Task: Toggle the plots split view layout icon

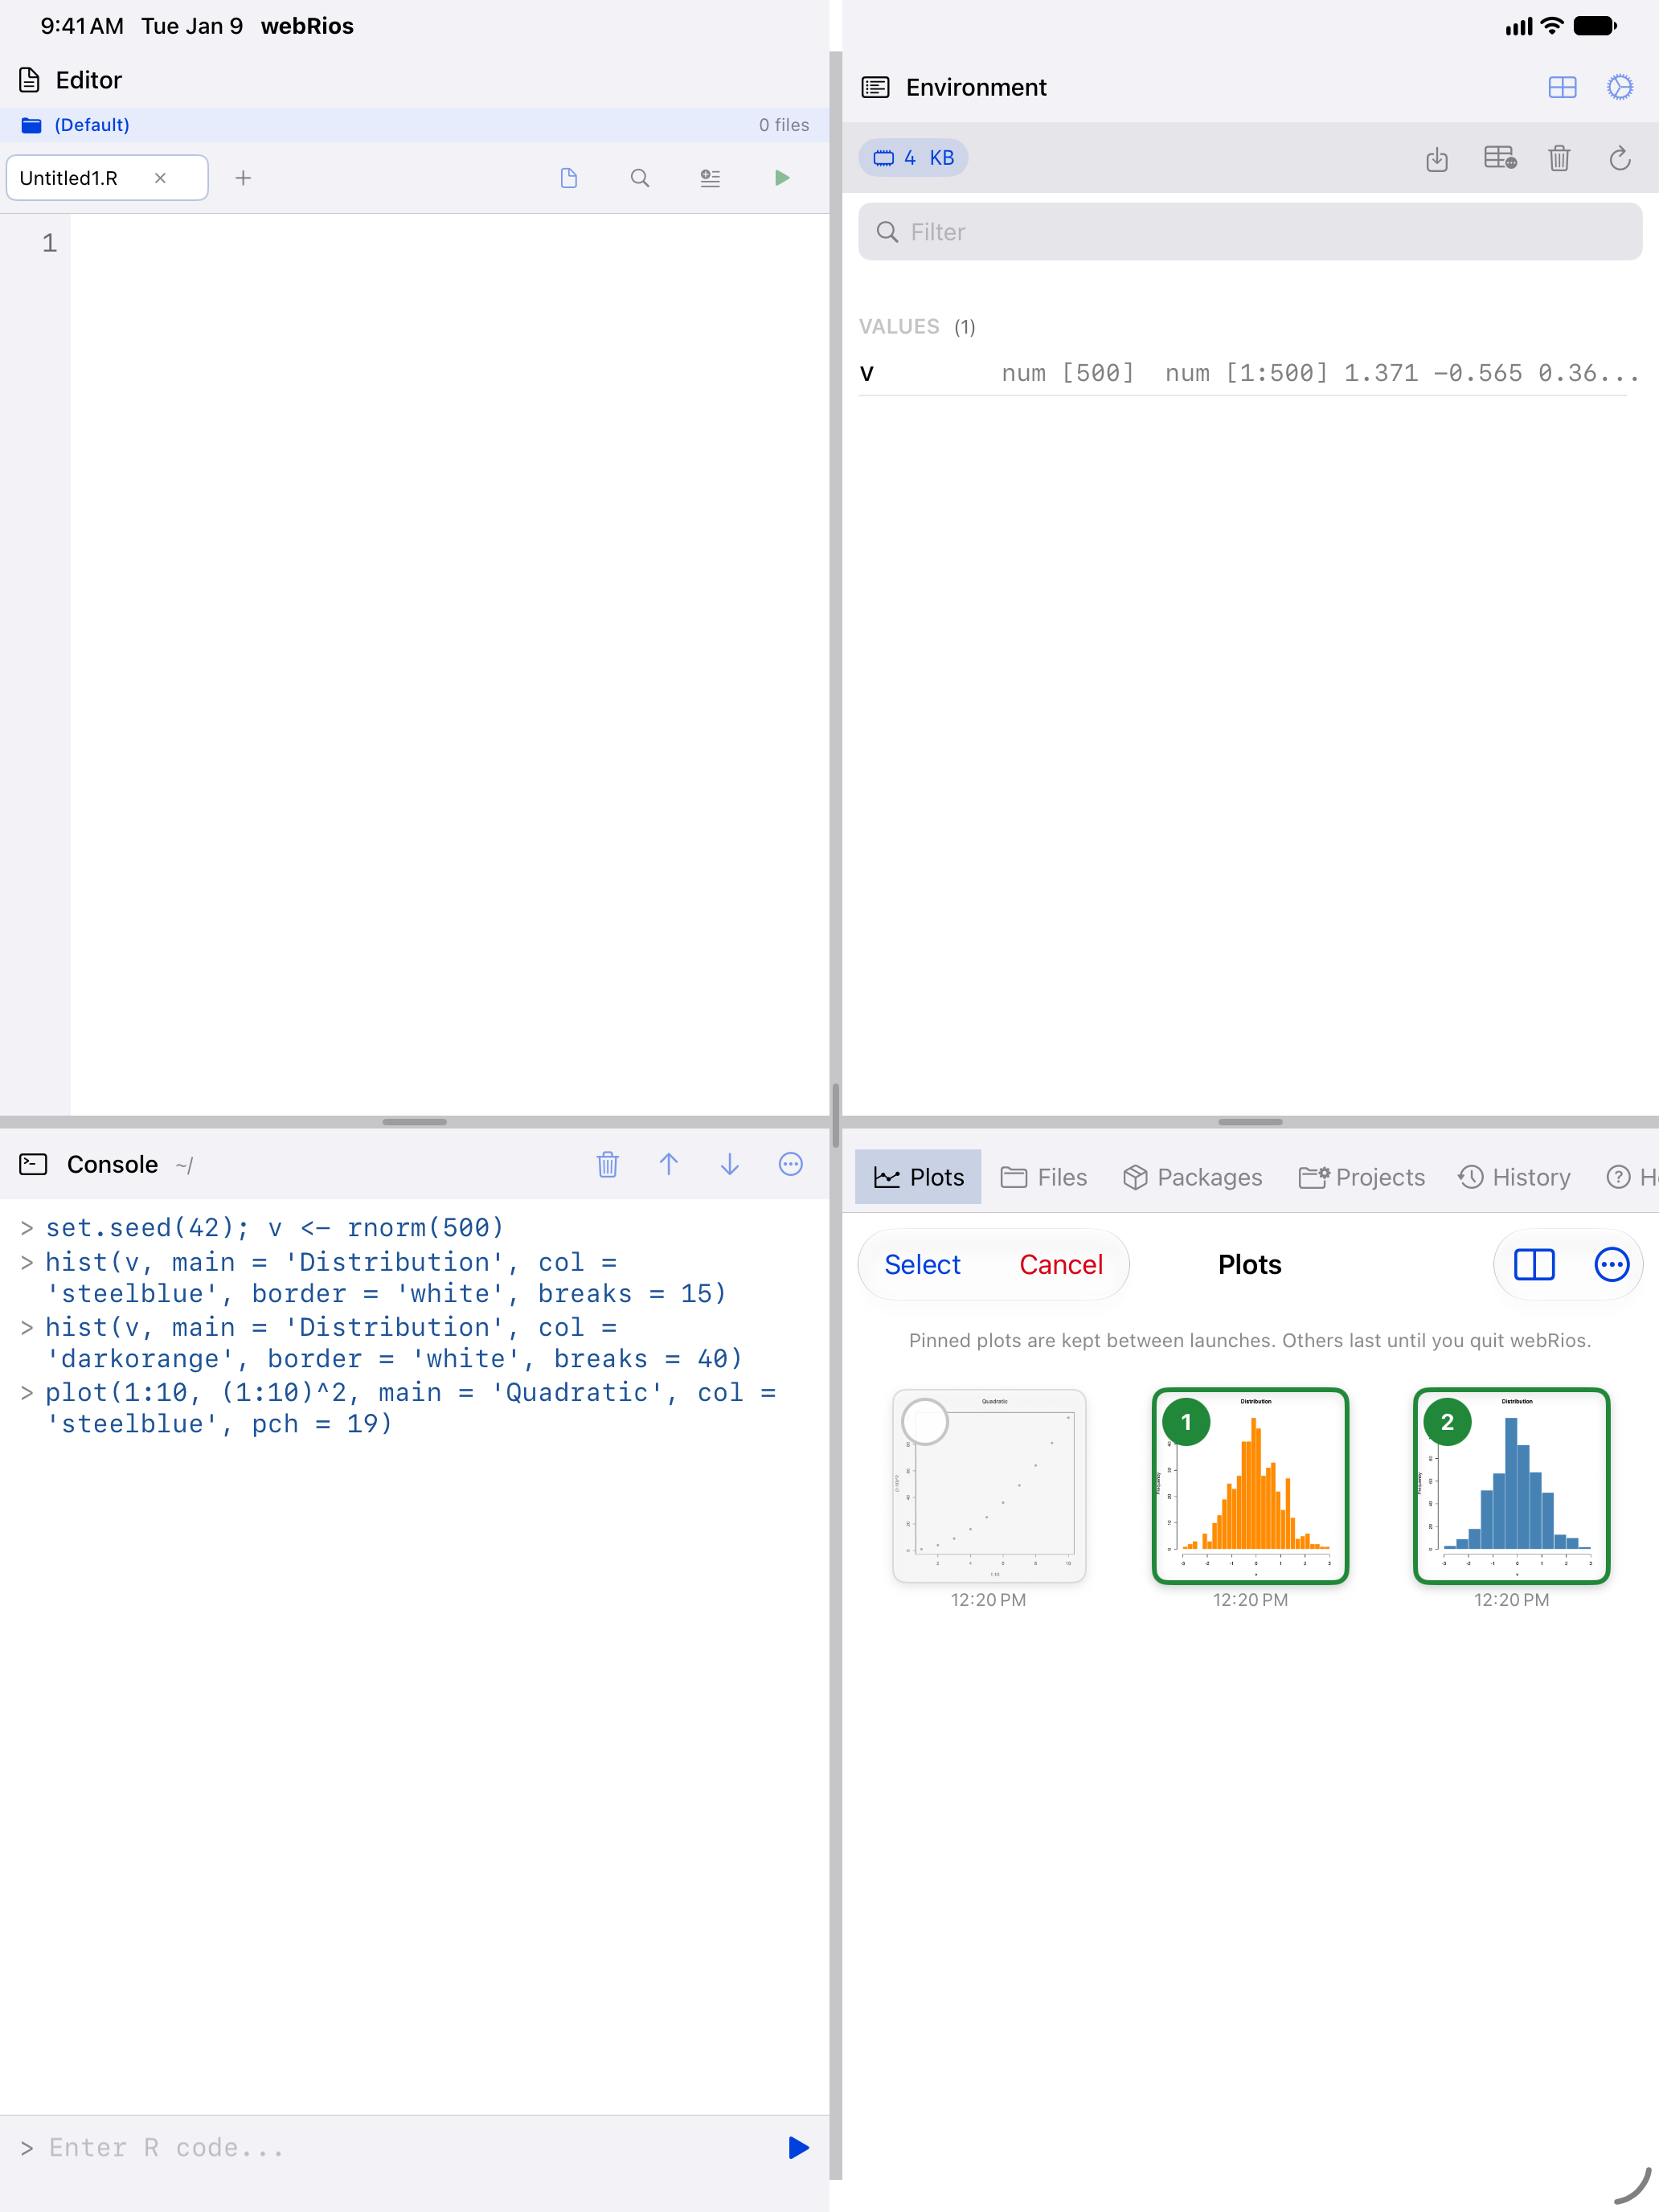Action: pyautogui.click(x=1534, y=1265)
